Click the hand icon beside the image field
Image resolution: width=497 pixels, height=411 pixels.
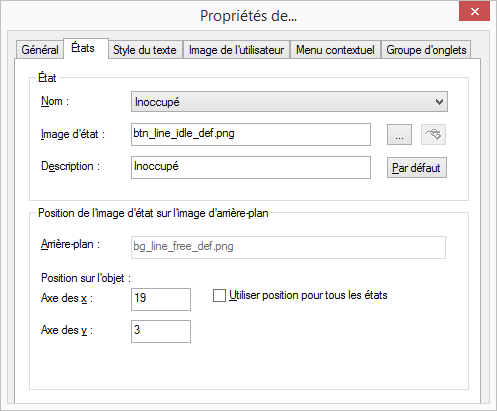(433, 135)
